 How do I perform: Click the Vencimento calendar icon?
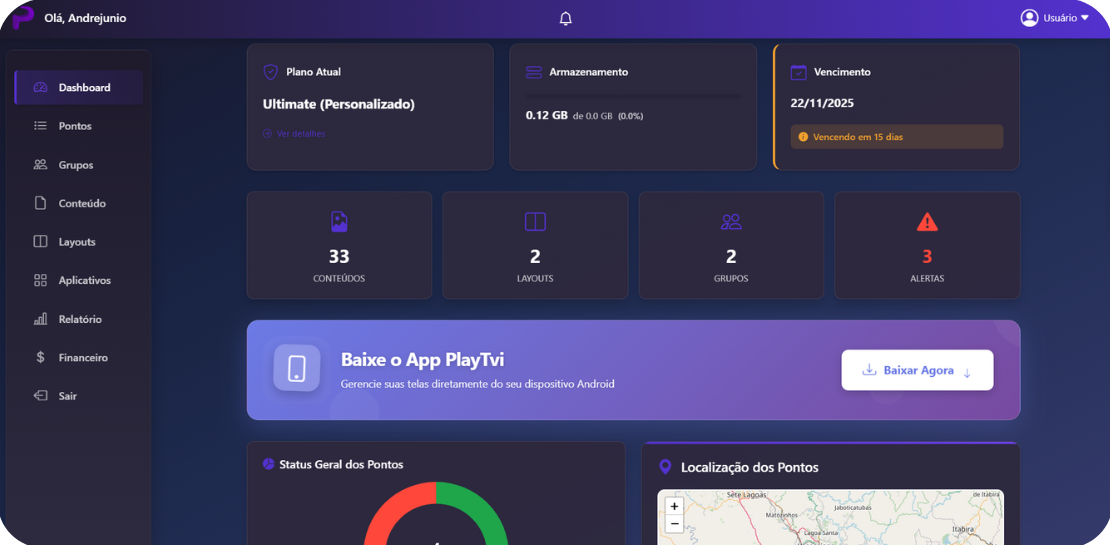[798, 72]
